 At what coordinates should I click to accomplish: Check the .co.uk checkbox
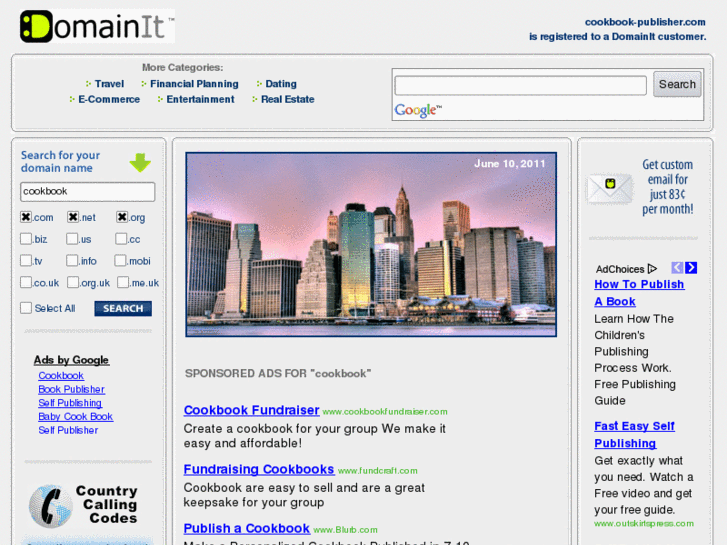pos(26,282)
